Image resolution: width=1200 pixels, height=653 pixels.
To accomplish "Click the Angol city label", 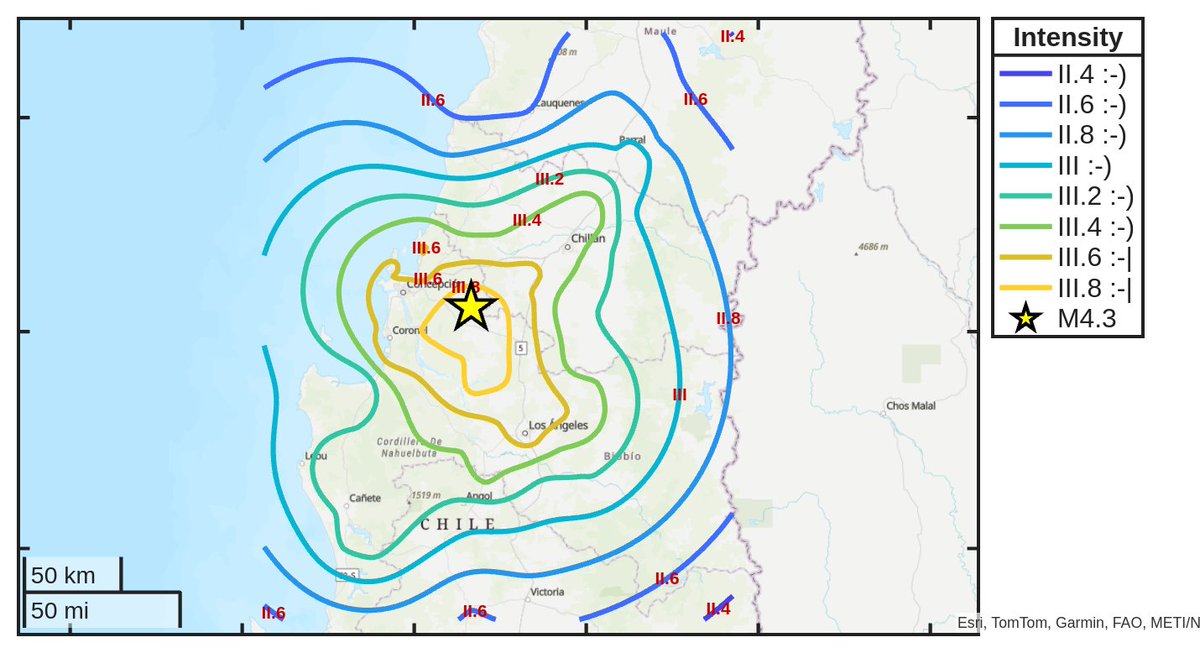I will (x=479, y=494).
